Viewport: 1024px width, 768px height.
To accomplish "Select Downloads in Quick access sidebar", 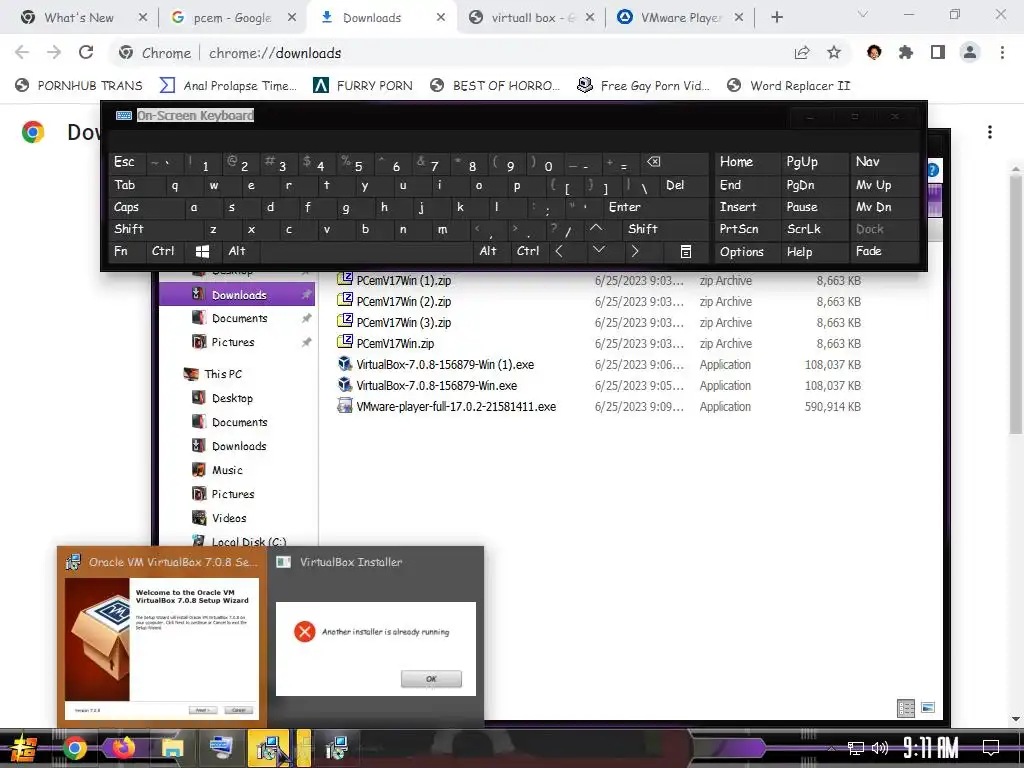I will tap(237, 295).
